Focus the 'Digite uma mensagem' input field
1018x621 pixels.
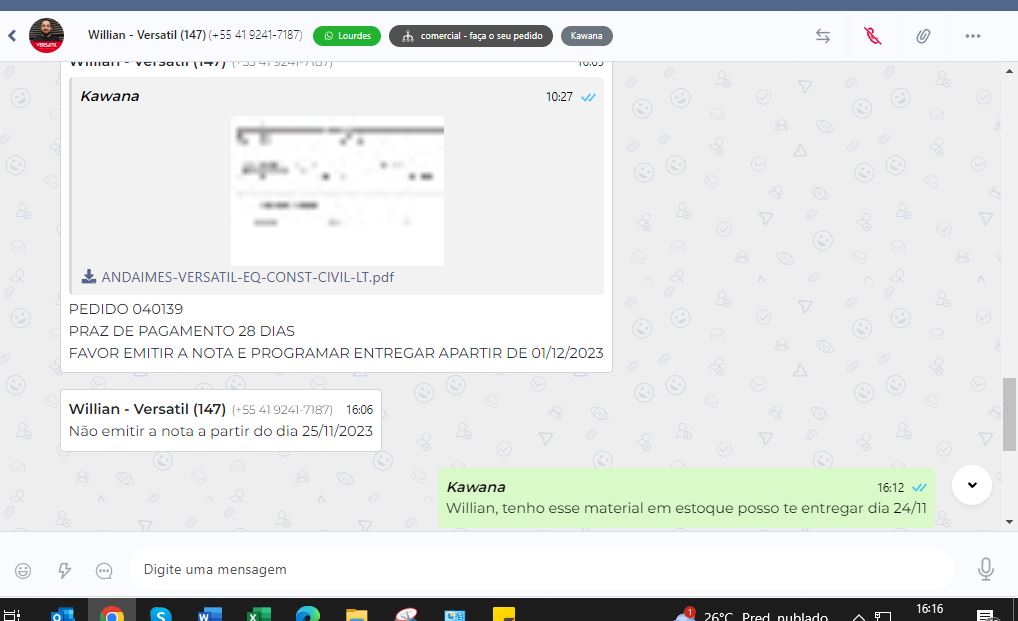click(540, 570)
